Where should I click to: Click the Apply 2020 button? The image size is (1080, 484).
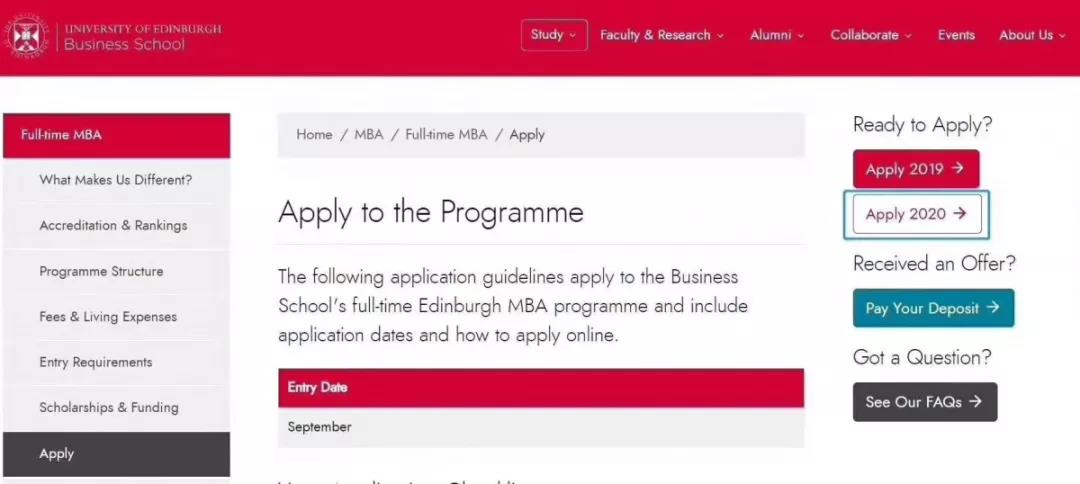[916, 214]
